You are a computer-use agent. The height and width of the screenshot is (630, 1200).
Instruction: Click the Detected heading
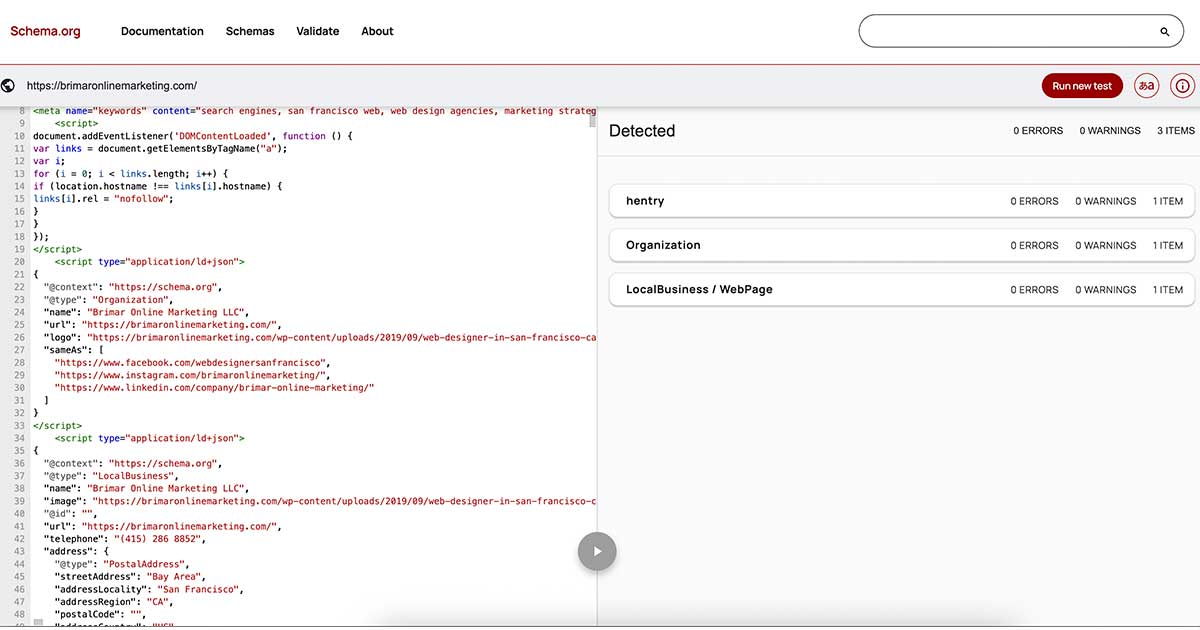click(x=642, y=131)
